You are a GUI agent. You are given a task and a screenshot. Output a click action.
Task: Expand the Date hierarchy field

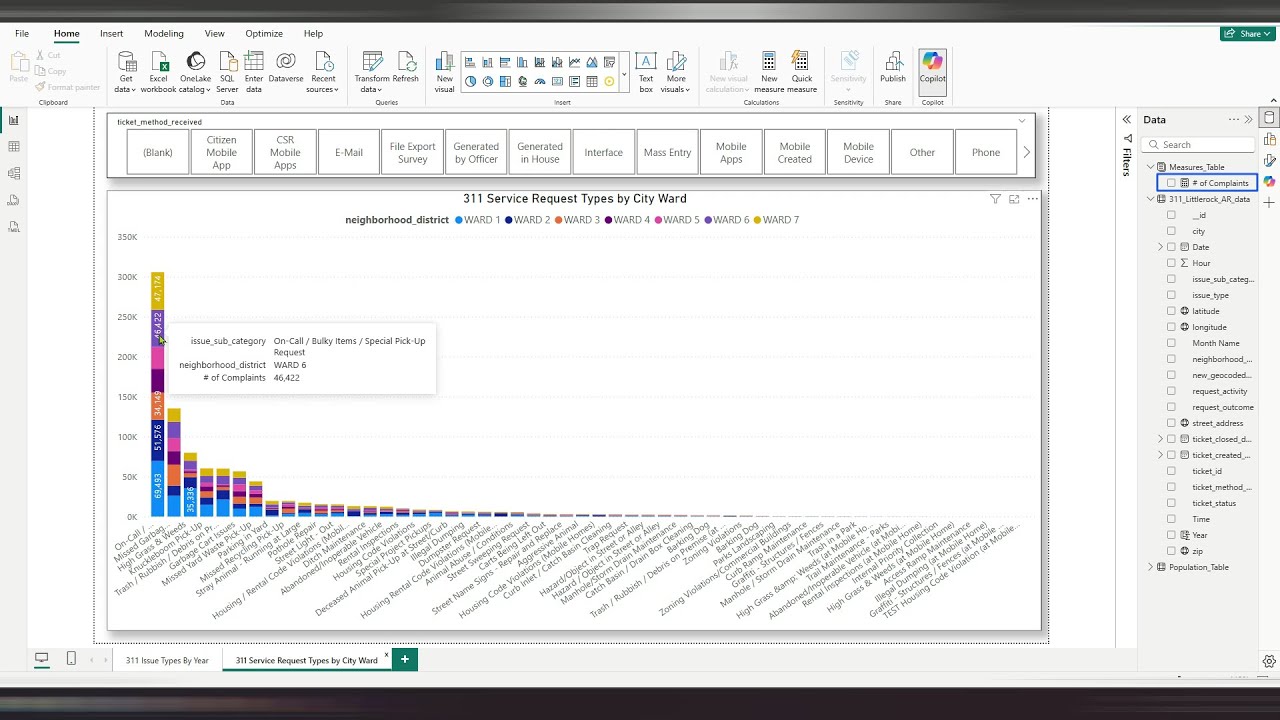click(1160, 247)
